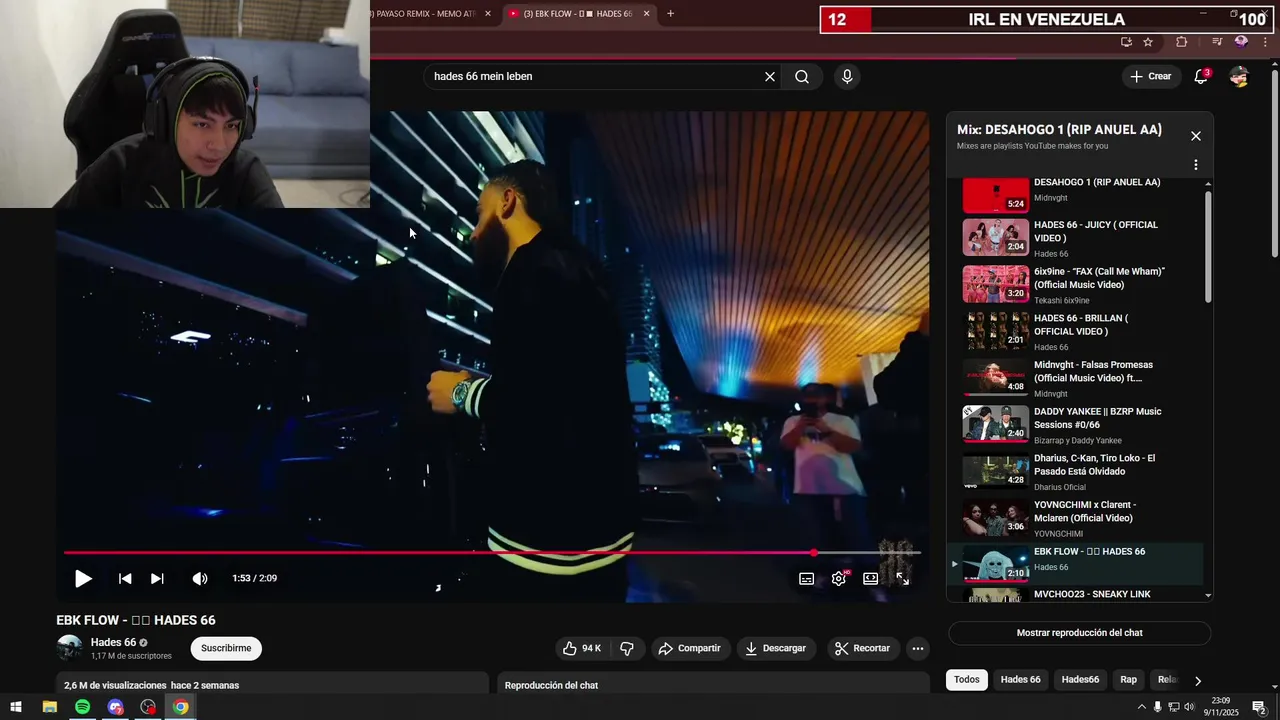The width and height of the screenshot is (1280, 720).
Task: Share the video via Compartir
Action: [689, 648]
